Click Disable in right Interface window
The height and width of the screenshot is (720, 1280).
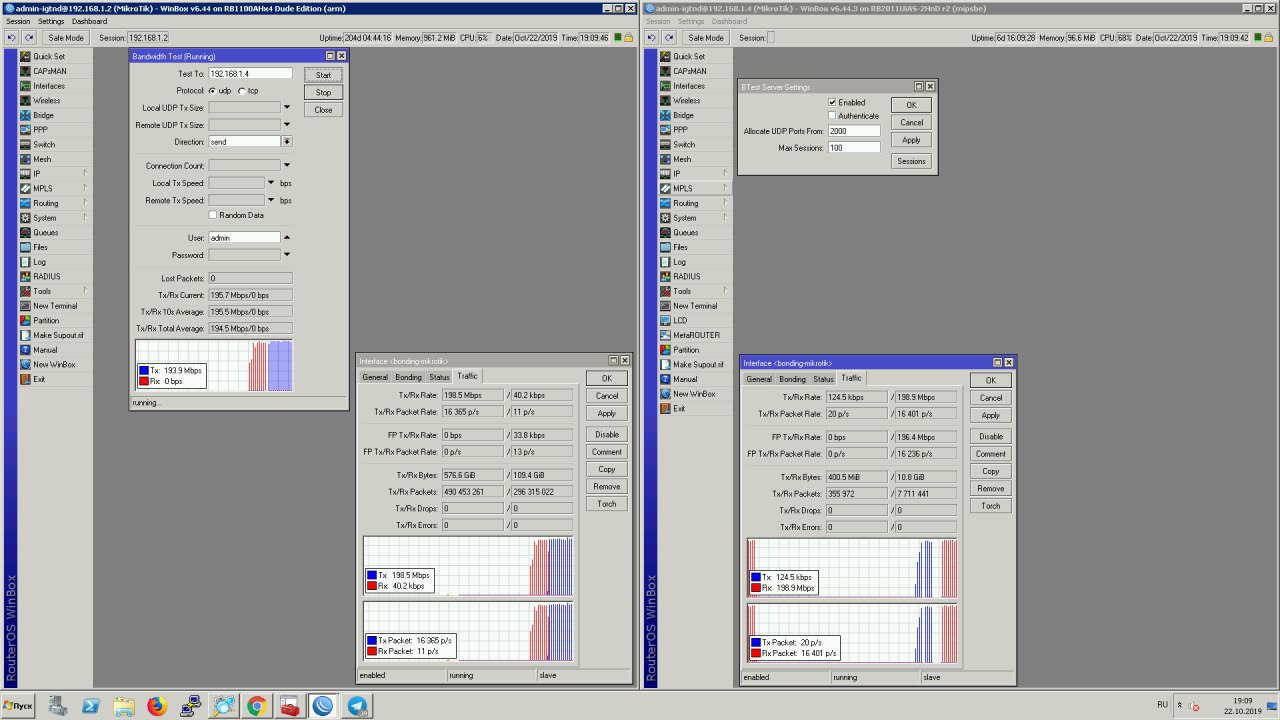(991, 437)
